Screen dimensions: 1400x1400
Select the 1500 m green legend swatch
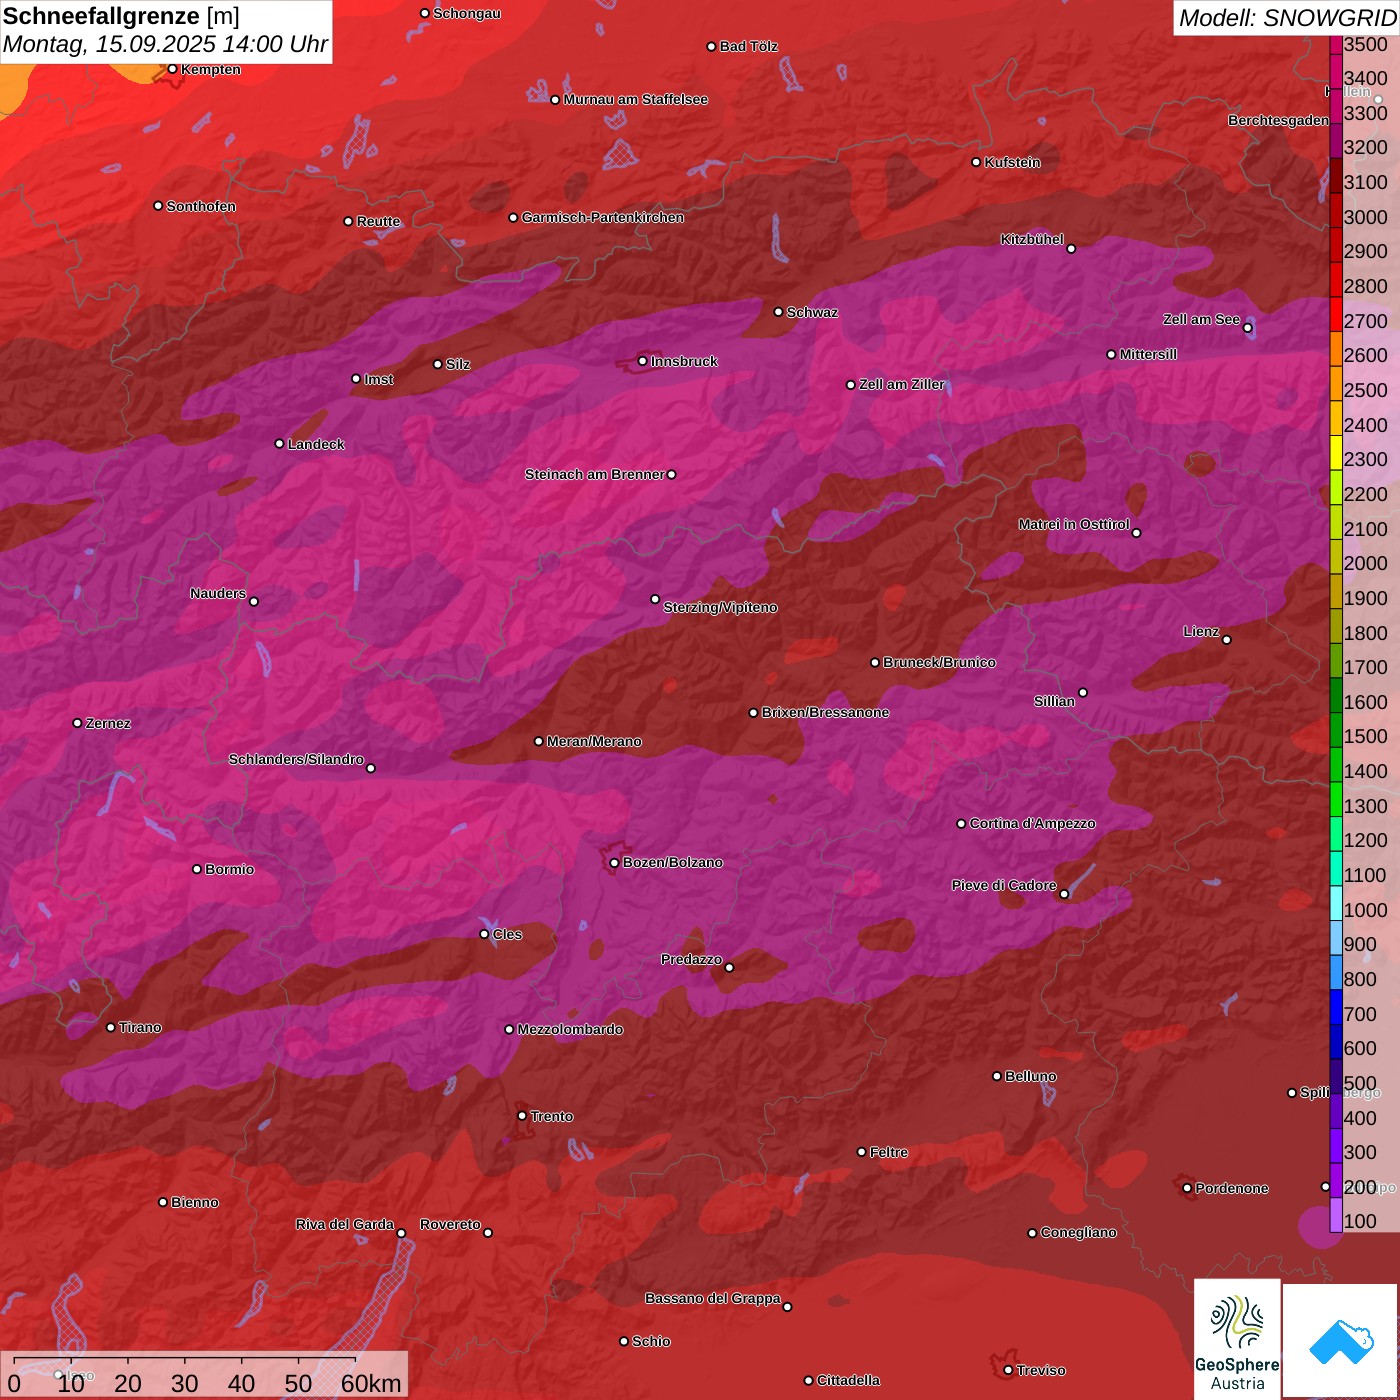(1336, 729)
